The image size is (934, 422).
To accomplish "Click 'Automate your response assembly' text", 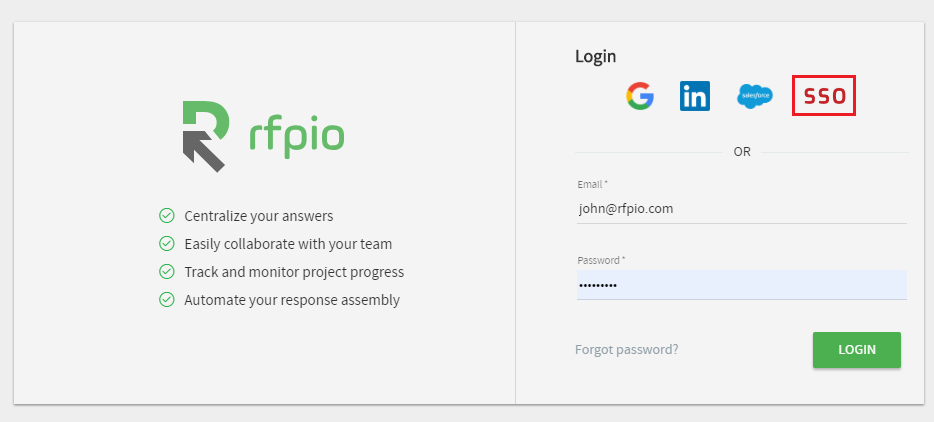I will [292, 300].
